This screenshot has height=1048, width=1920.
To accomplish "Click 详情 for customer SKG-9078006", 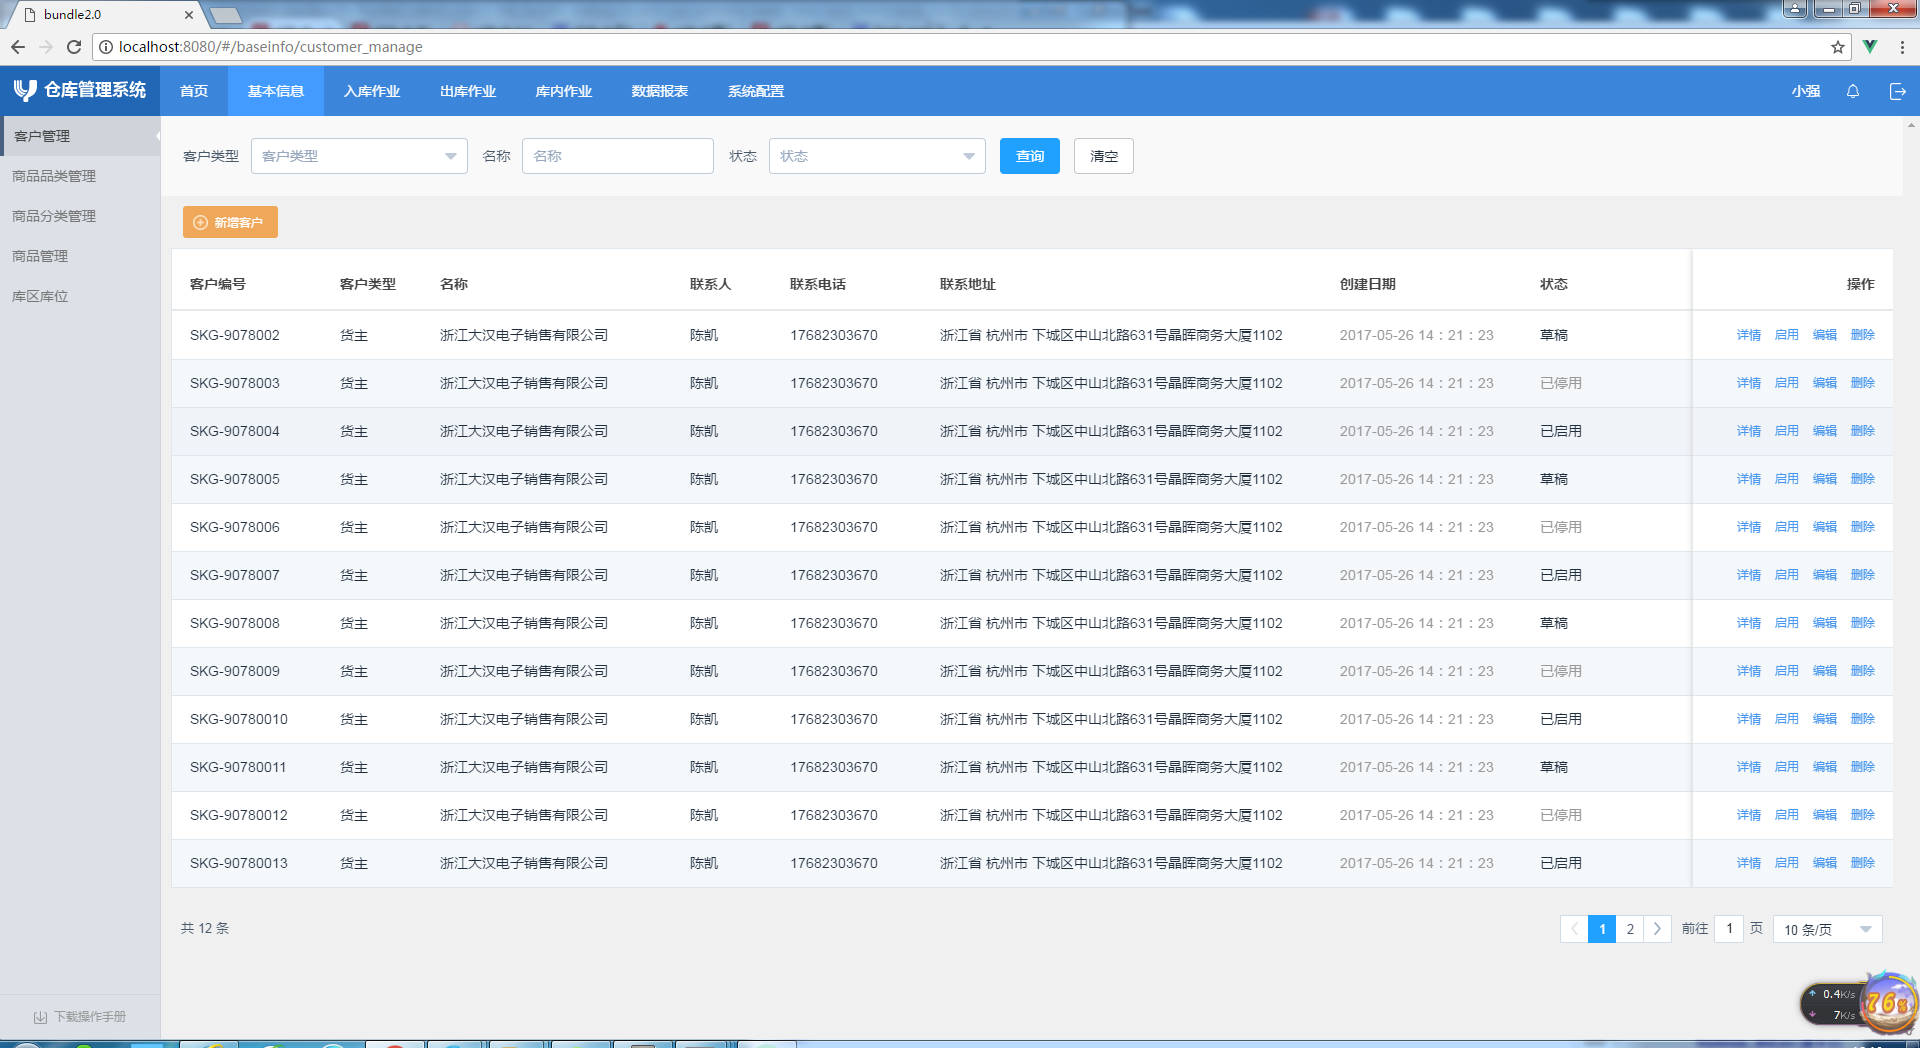I will point(1749,527).
